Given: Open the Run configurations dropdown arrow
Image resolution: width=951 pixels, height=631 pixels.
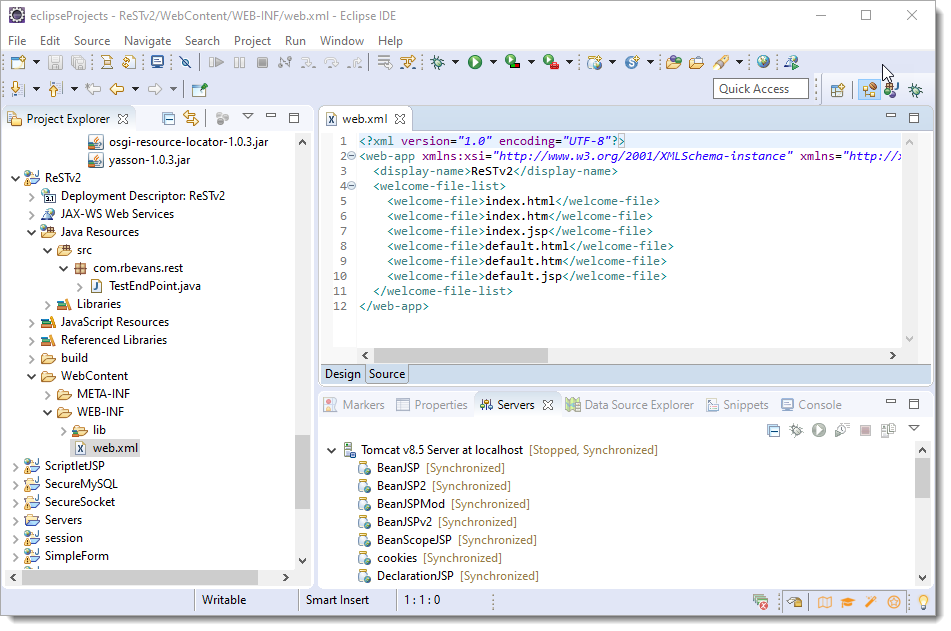Looking at the screenshot, I should tap(492, 62).
